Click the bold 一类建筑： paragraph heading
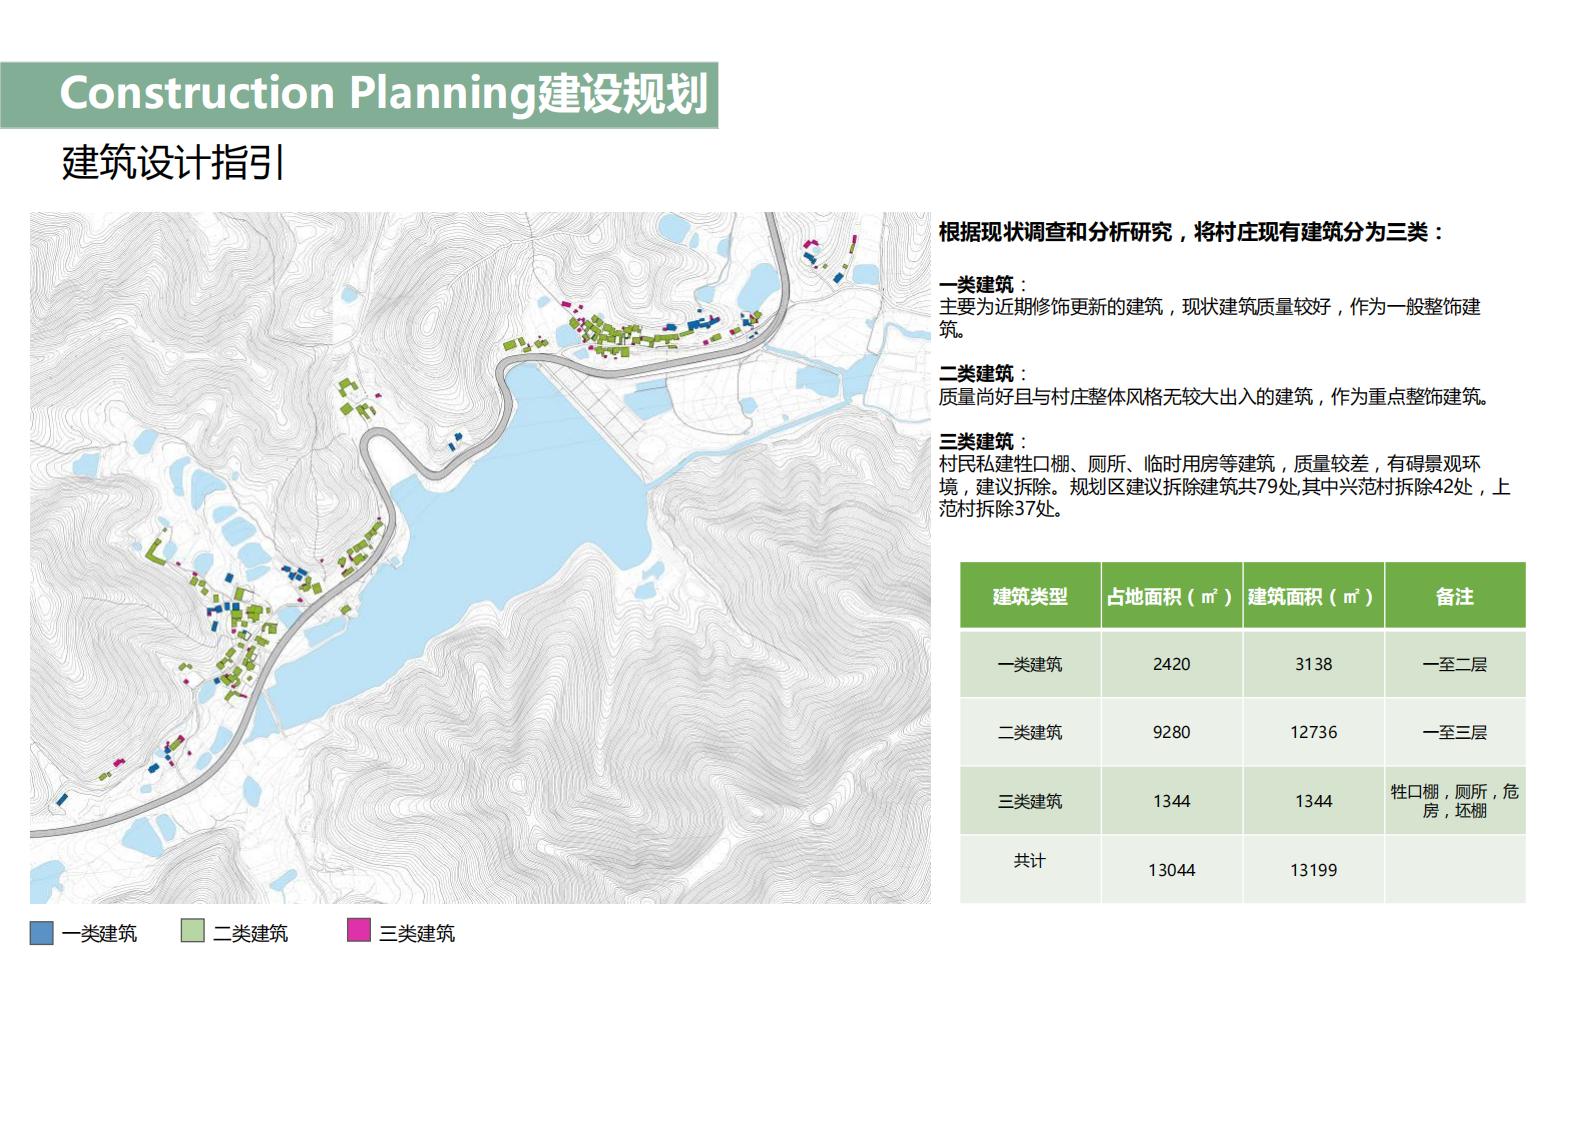This screenshot has width=1587, height=1123. pos(983,285)
